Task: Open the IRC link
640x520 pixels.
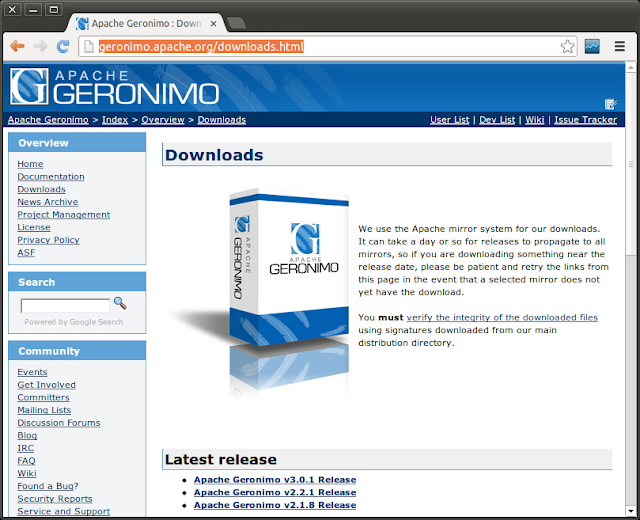Action: (26, 448)
